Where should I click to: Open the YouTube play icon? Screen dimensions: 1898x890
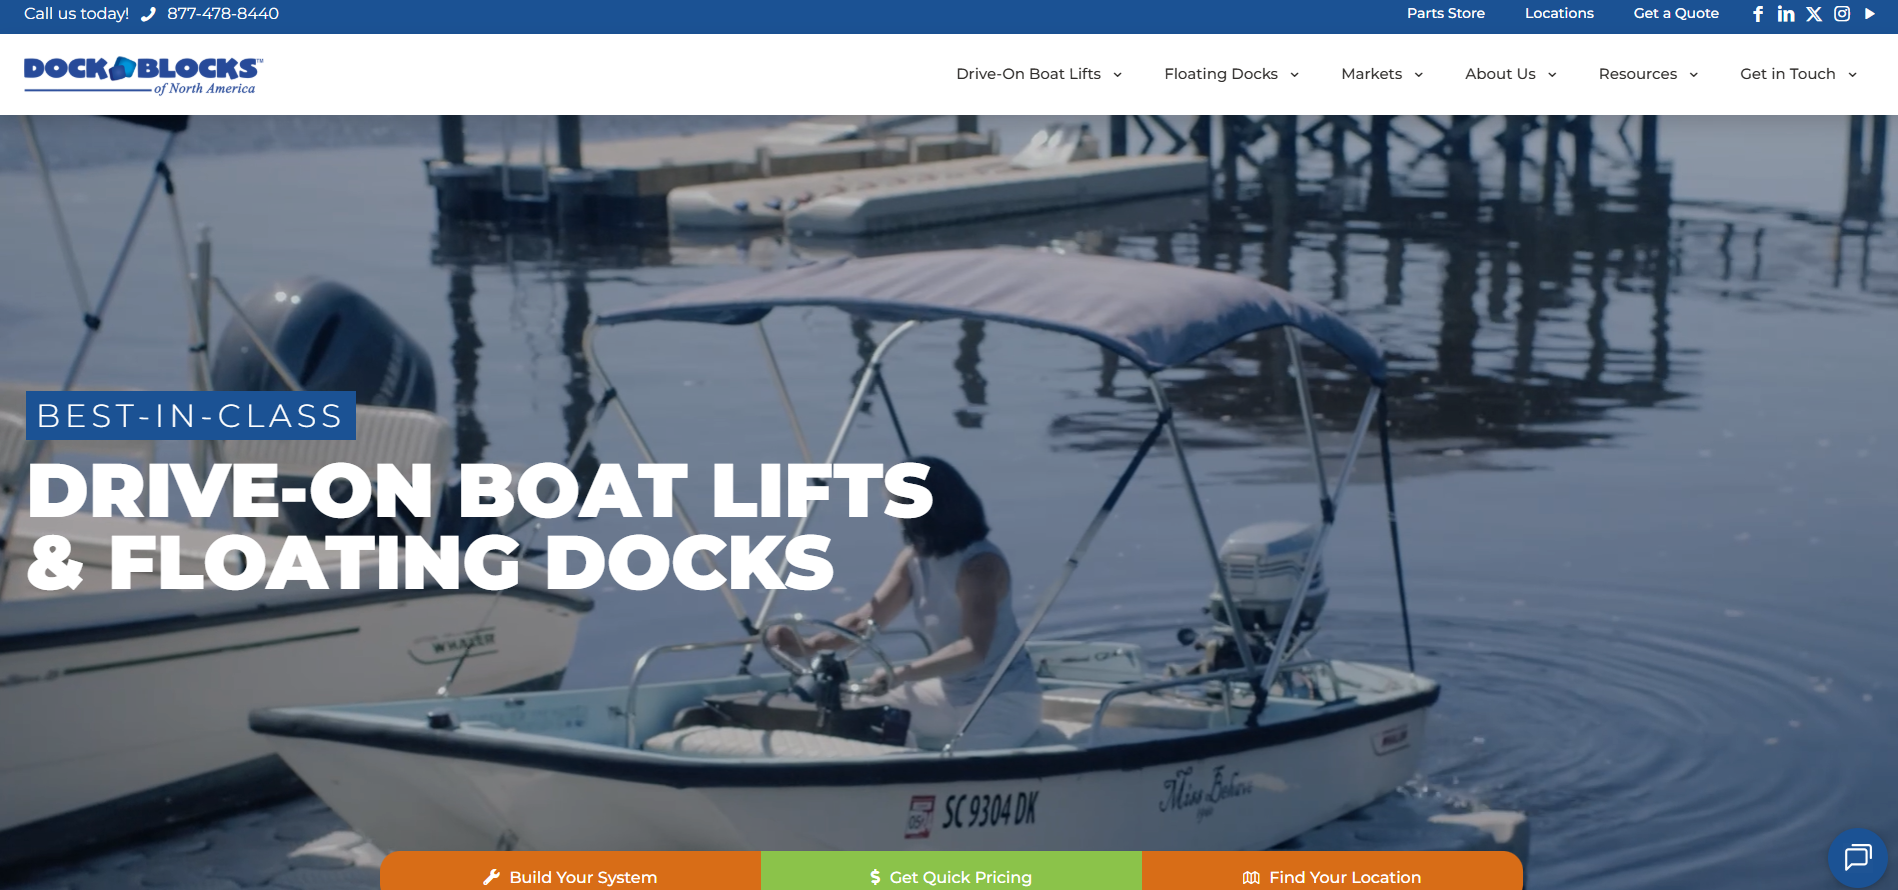click(1869, 14)
